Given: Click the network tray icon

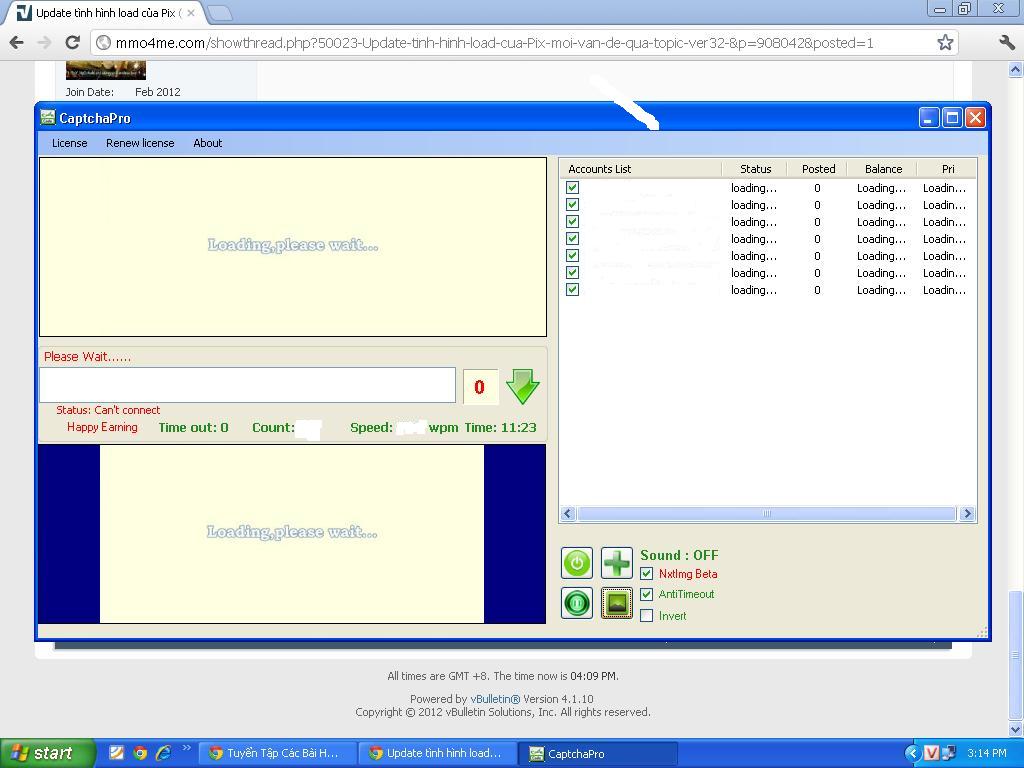Looking at the screenshot, I should [x=949, y=753].
